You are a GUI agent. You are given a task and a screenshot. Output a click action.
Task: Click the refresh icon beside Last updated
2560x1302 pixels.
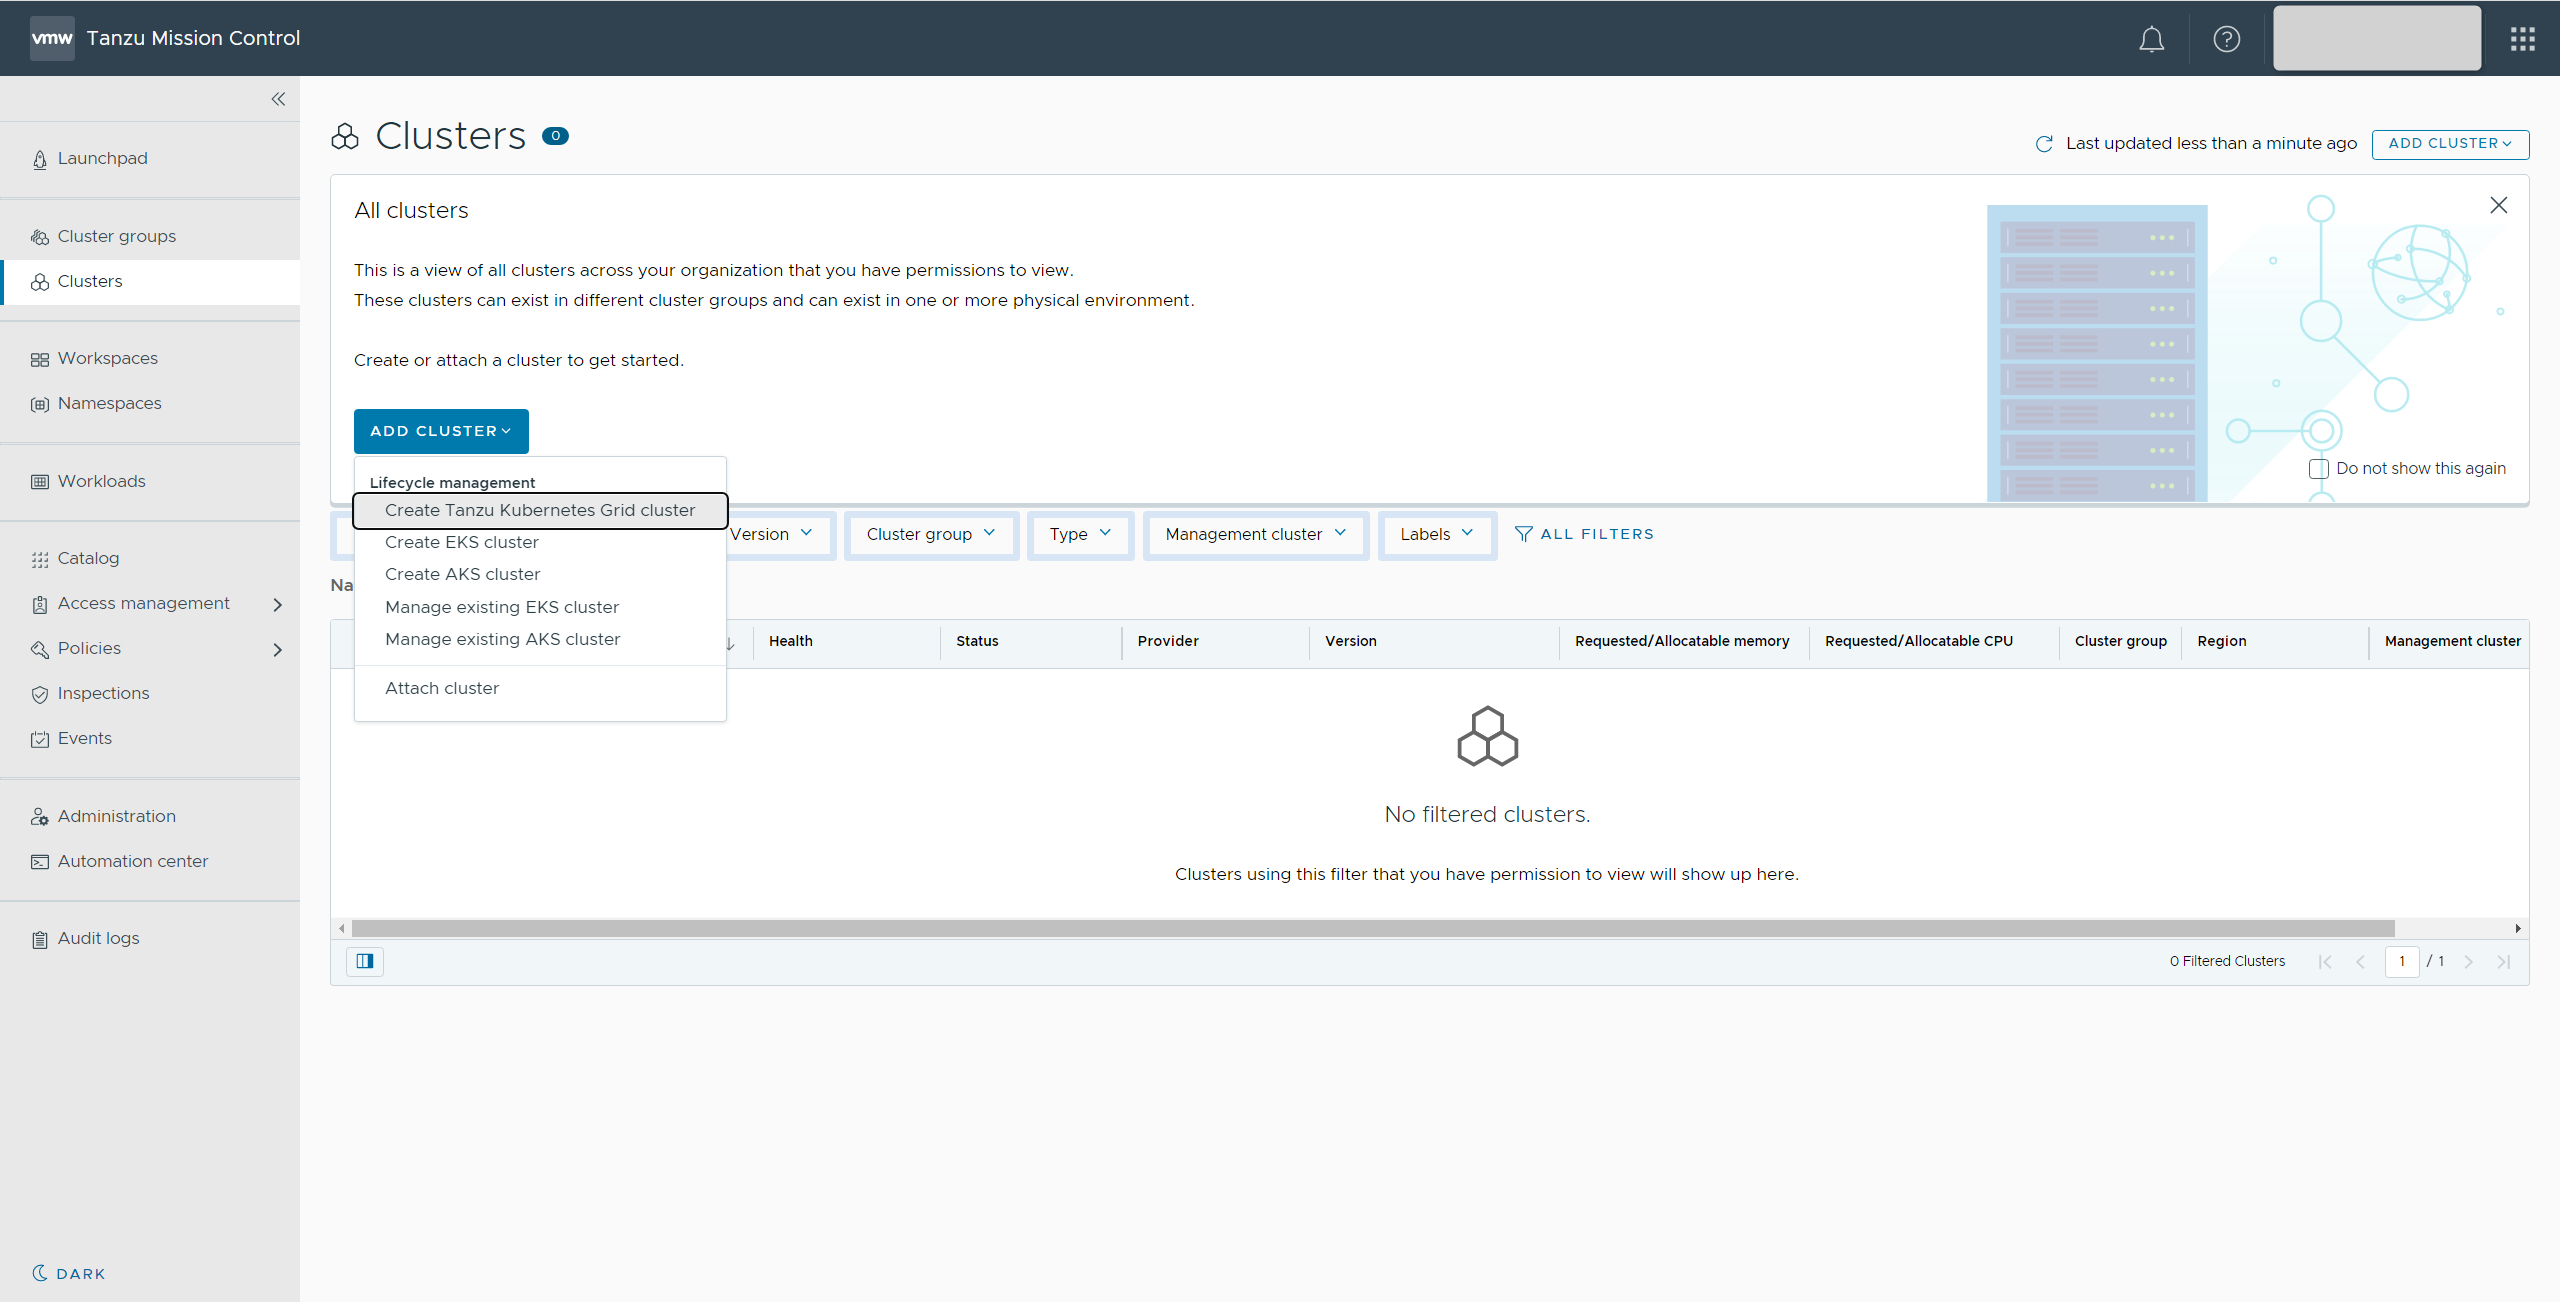(x=2044, y=144)
